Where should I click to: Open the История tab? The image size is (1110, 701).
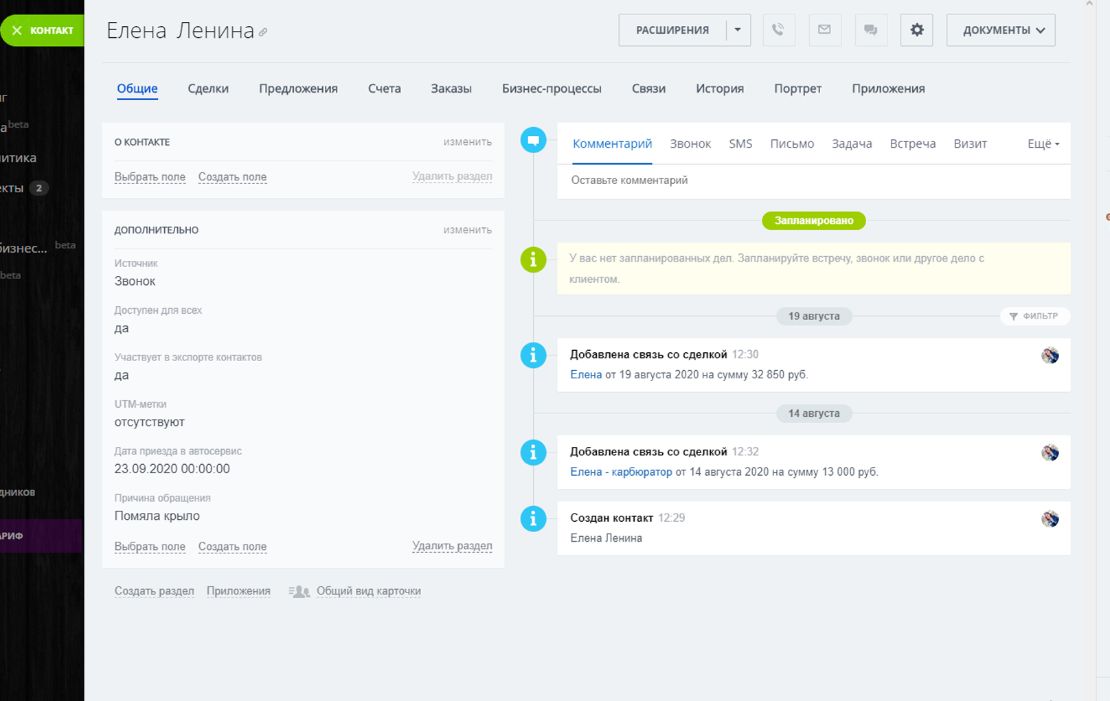(x=719, y=88)
